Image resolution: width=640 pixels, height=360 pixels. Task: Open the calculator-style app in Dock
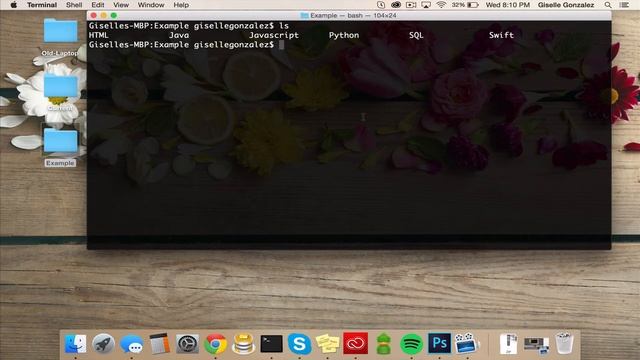click(160, 344)
